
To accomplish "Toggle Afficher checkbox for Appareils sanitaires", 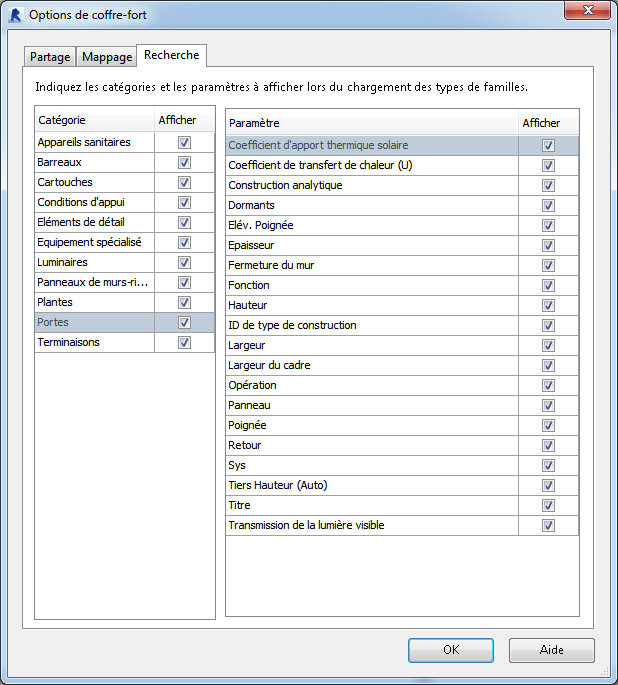I will 184,143.
